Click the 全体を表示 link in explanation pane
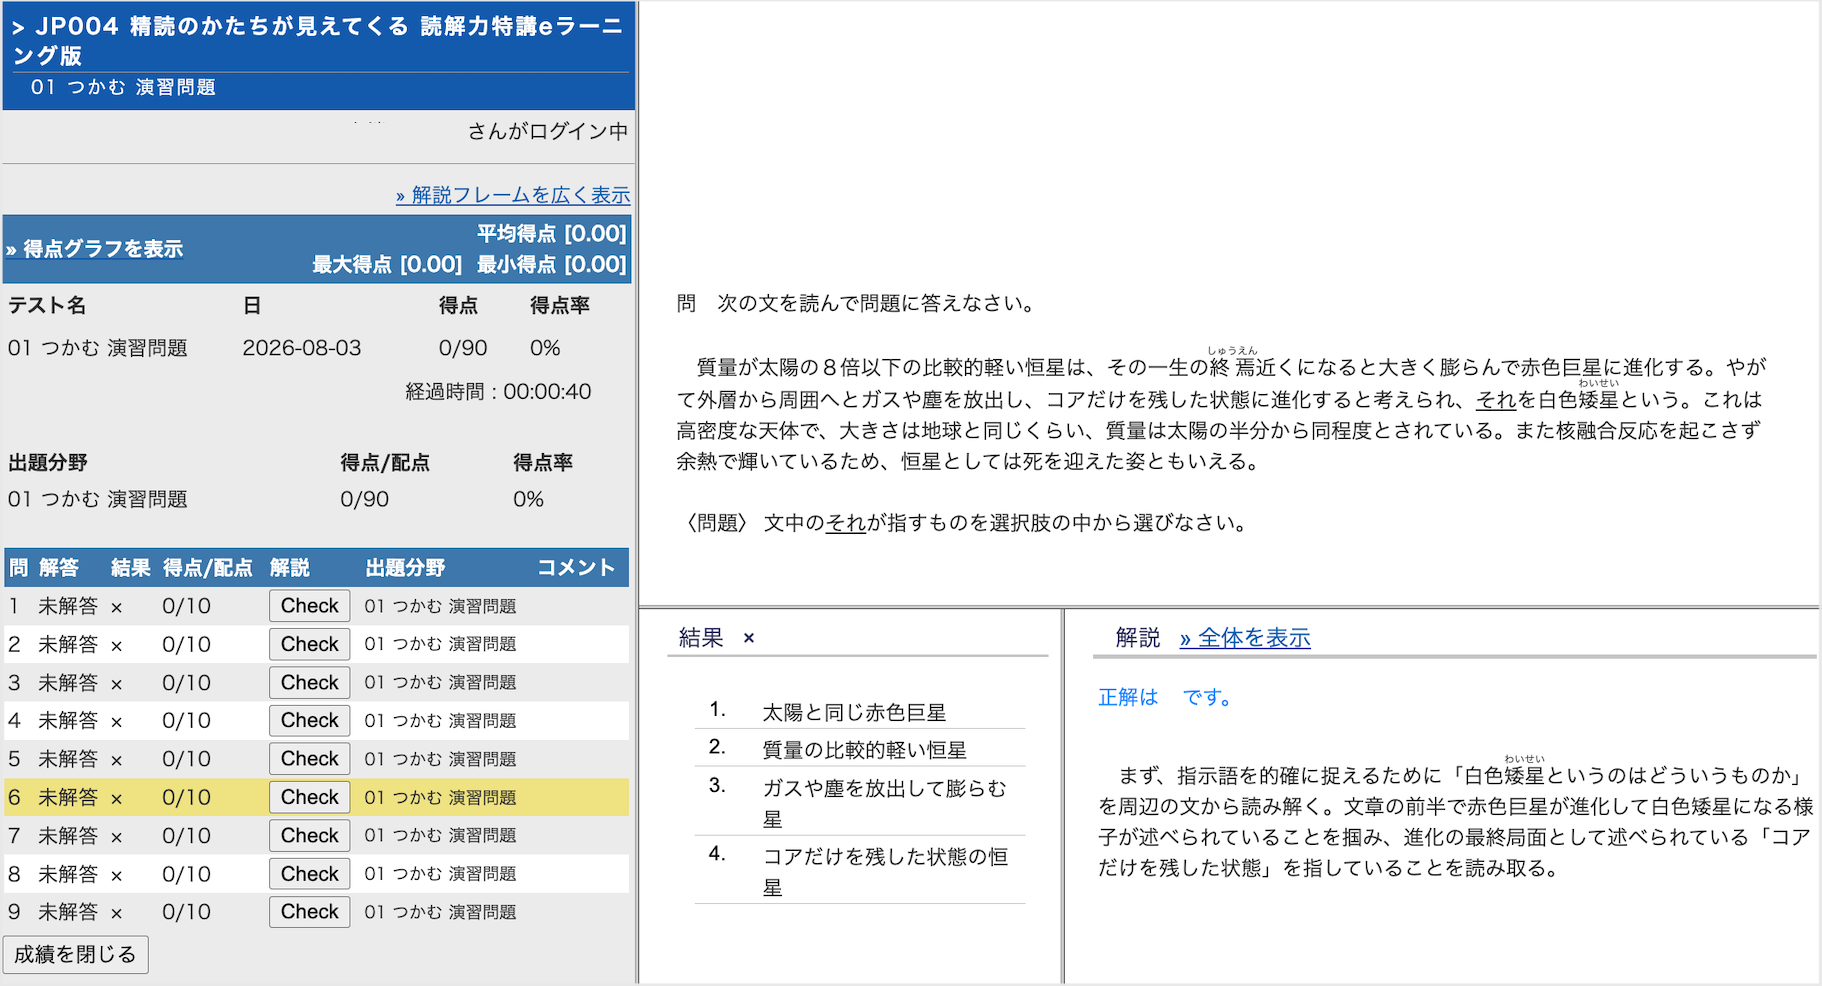Image resolution: width=1822 pixels, height=986 pixels. pos(1245,638)
